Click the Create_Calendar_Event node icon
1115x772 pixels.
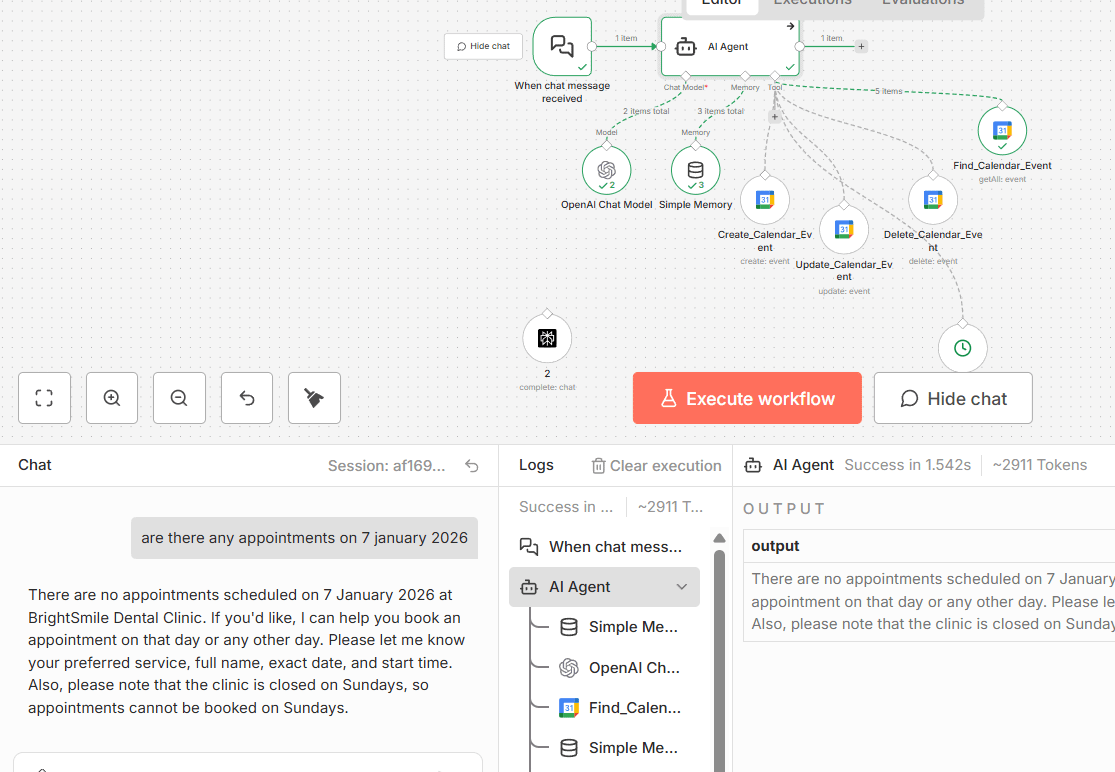(x=765, y=200)
